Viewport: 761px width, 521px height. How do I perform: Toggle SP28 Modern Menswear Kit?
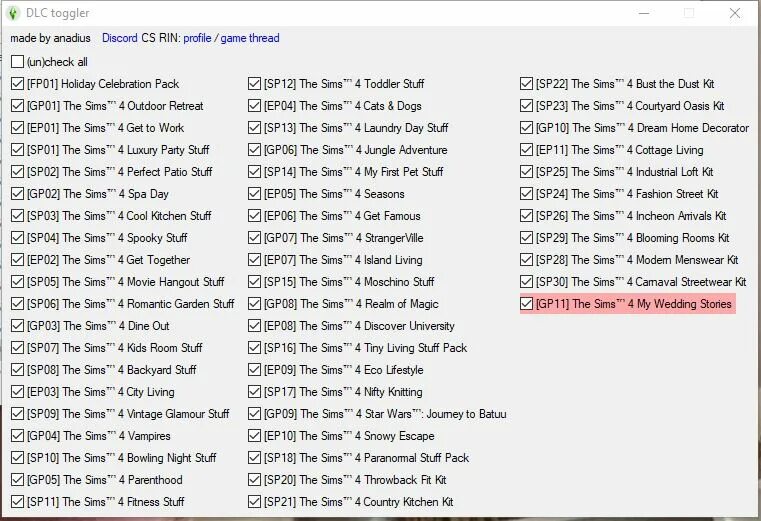coord(527,260)
